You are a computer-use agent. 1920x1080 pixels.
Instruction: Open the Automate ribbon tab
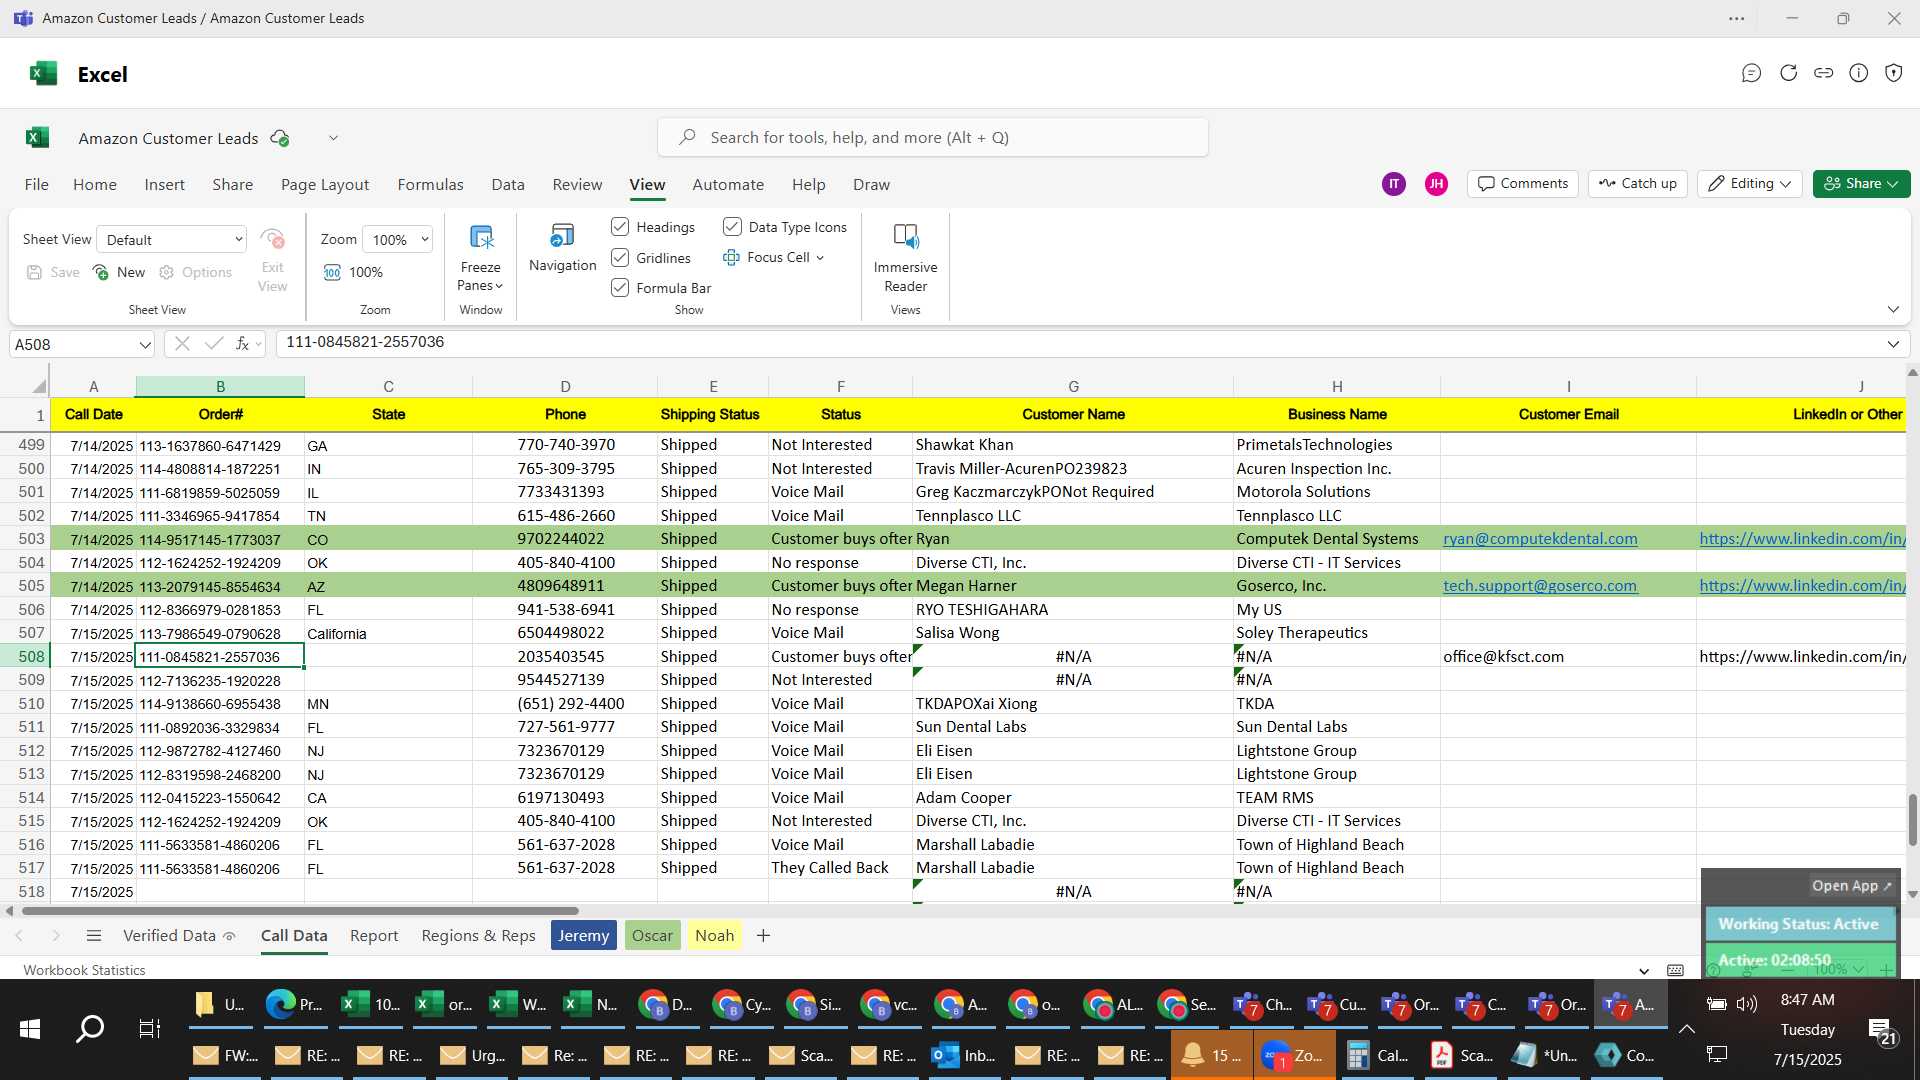tap(728, 184)
